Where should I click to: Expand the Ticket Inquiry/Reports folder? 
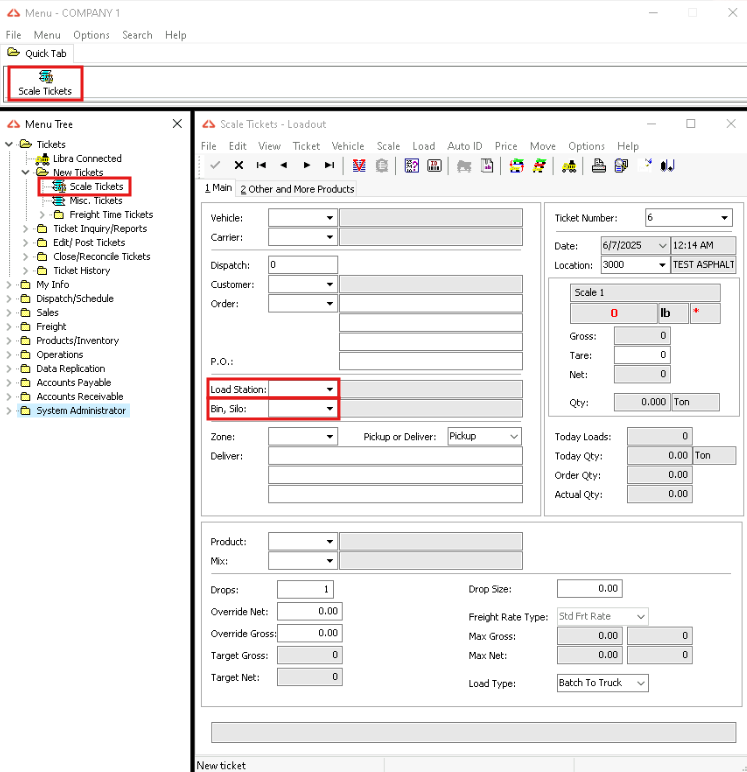click(x=26, y=229)
